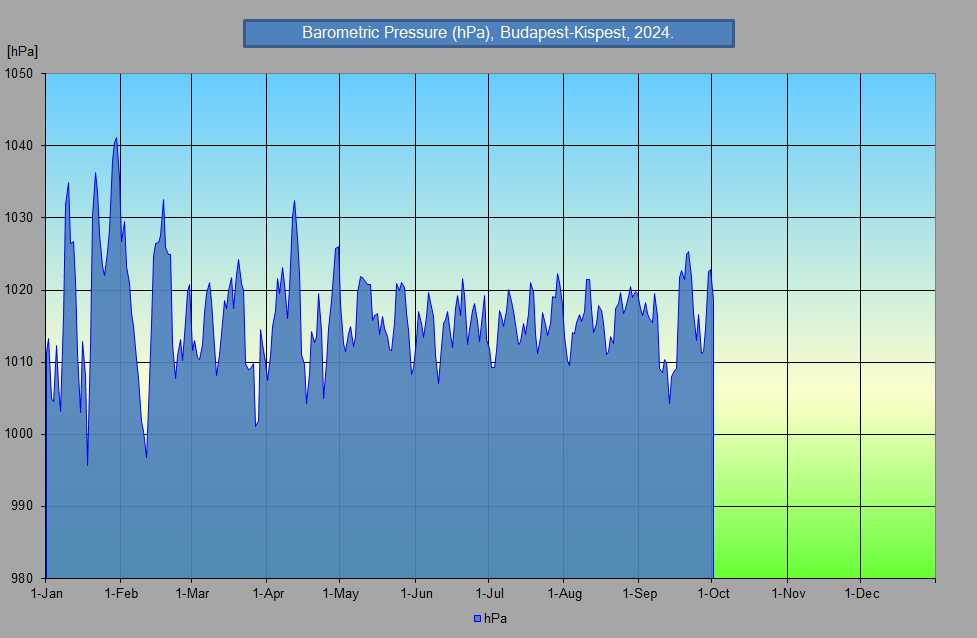The height and width of the screenshot is (638, 977).
Task: Select the 1030 y-axis tick label
Action: point(19,218)
